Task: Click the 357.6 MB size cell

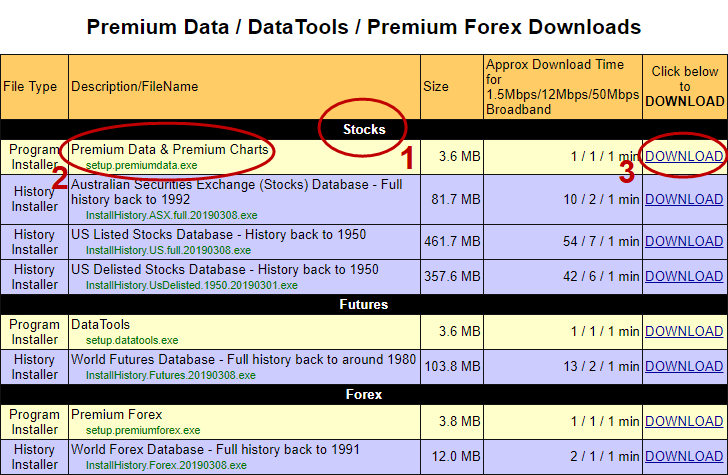Action: pos(452,276)
